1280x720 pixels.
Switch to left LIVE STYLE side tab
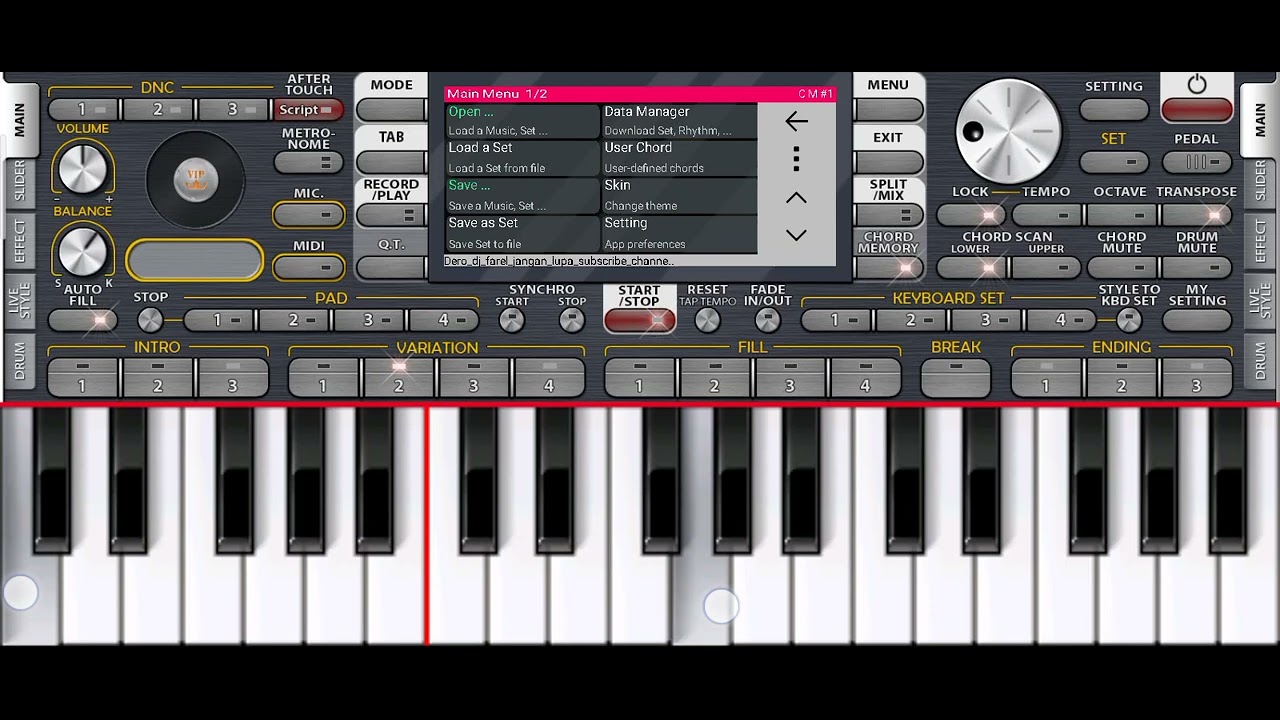tap(19, 300)
